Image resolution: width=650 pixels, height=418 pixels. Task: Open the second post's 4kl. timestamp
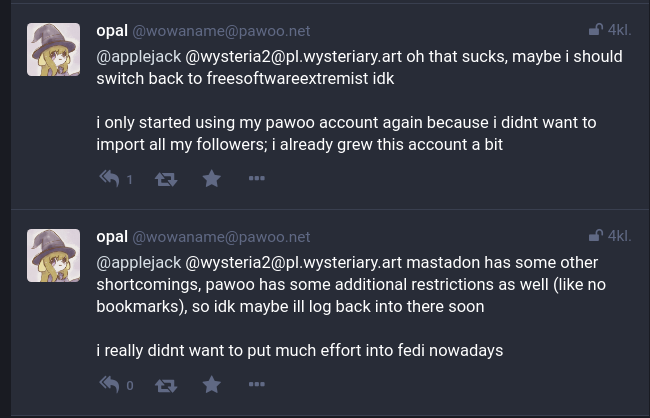coord(620,237)
